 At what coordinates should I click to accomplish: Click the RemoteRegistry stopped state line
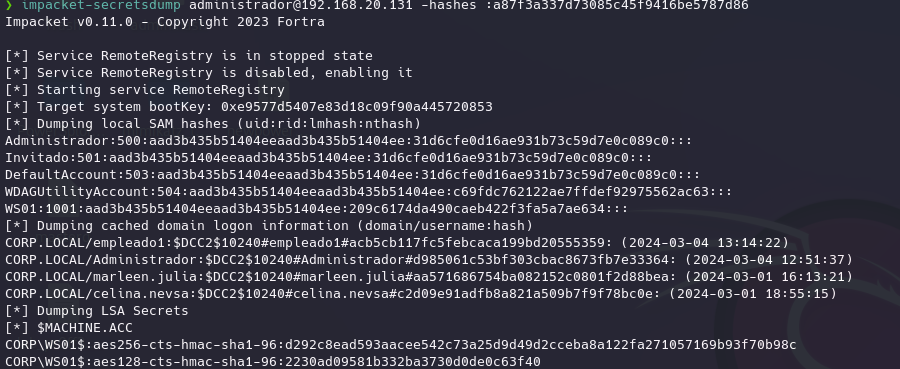coord(189,56)
